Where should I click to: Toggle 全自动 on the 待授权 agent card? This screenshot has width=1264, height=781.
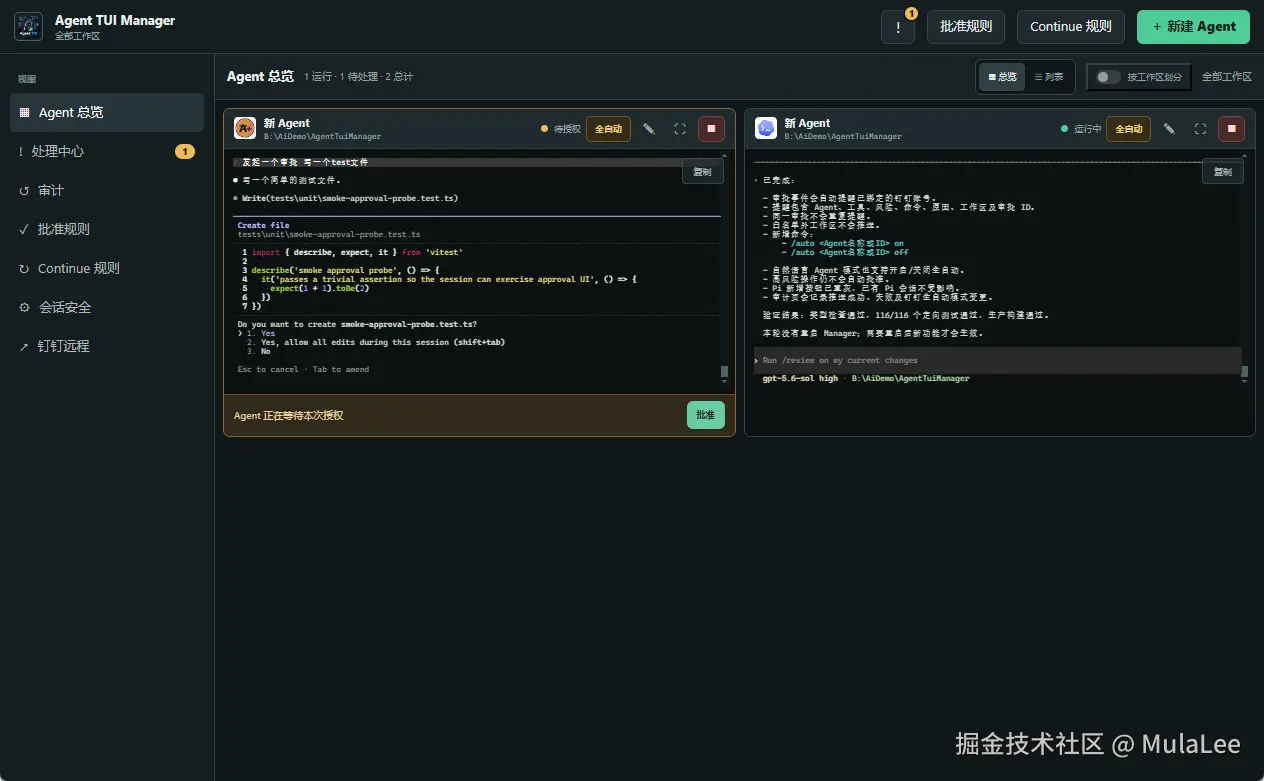click(x=608, y=129)
